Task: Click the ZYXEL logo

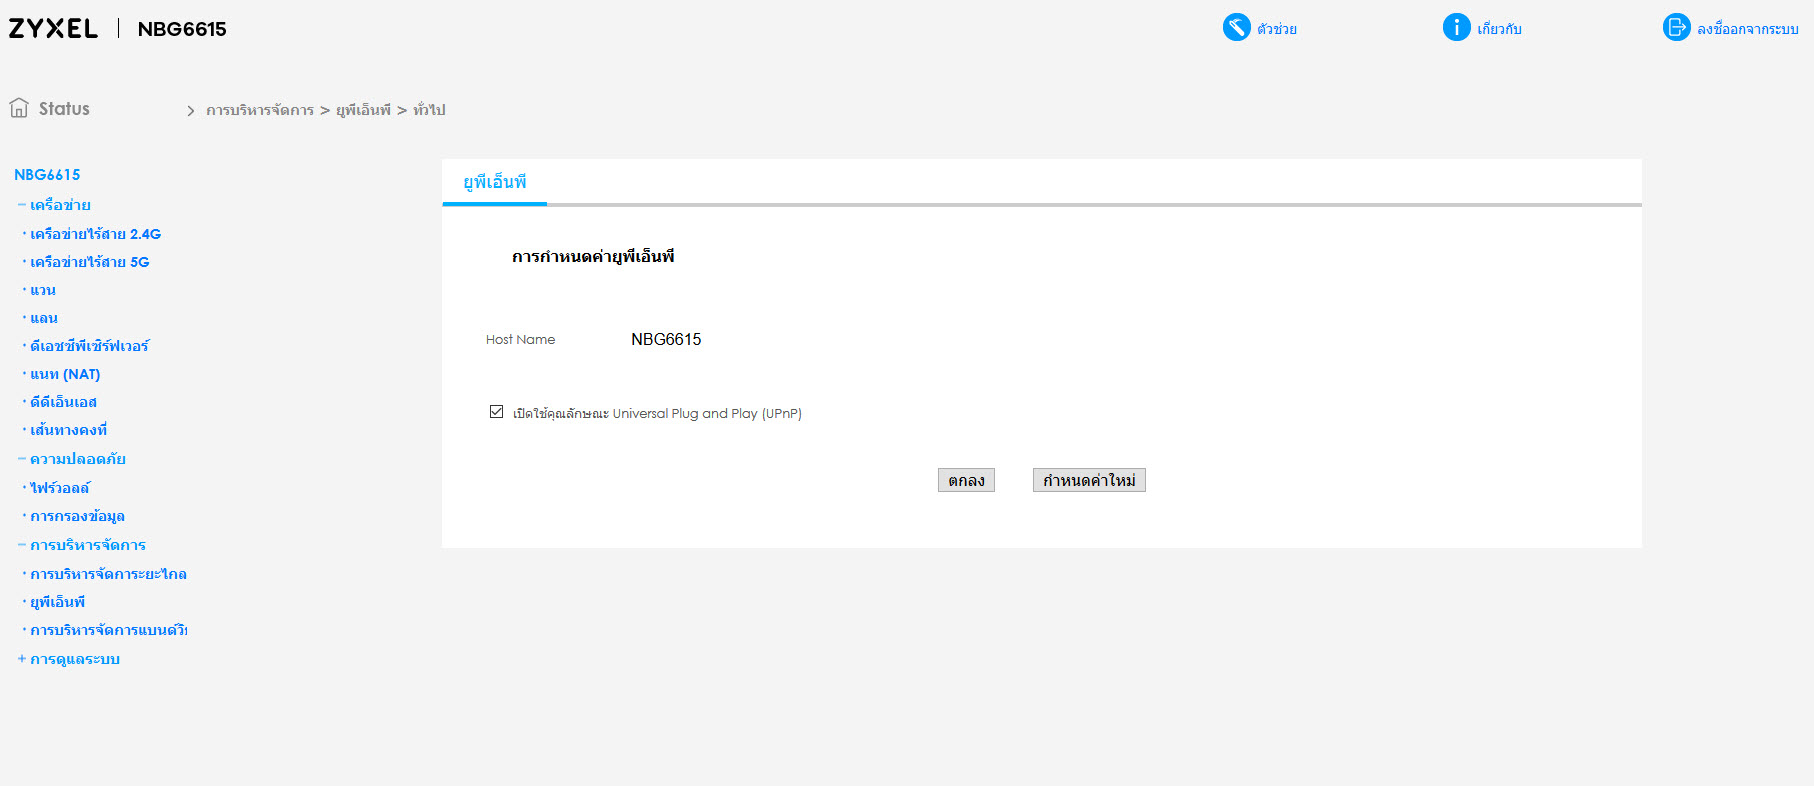Action: pyautogui.click(x=53, y=29)
